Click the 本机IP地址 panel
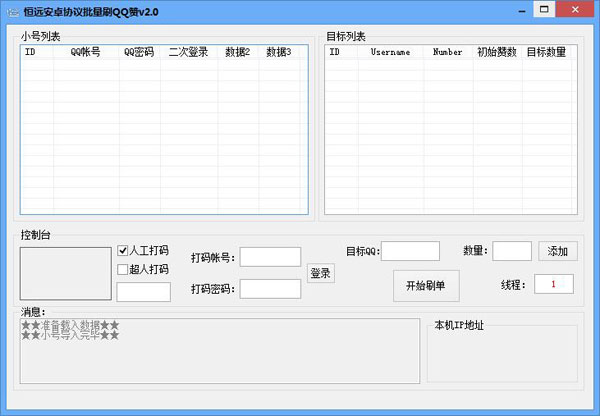 pos(502,353)
